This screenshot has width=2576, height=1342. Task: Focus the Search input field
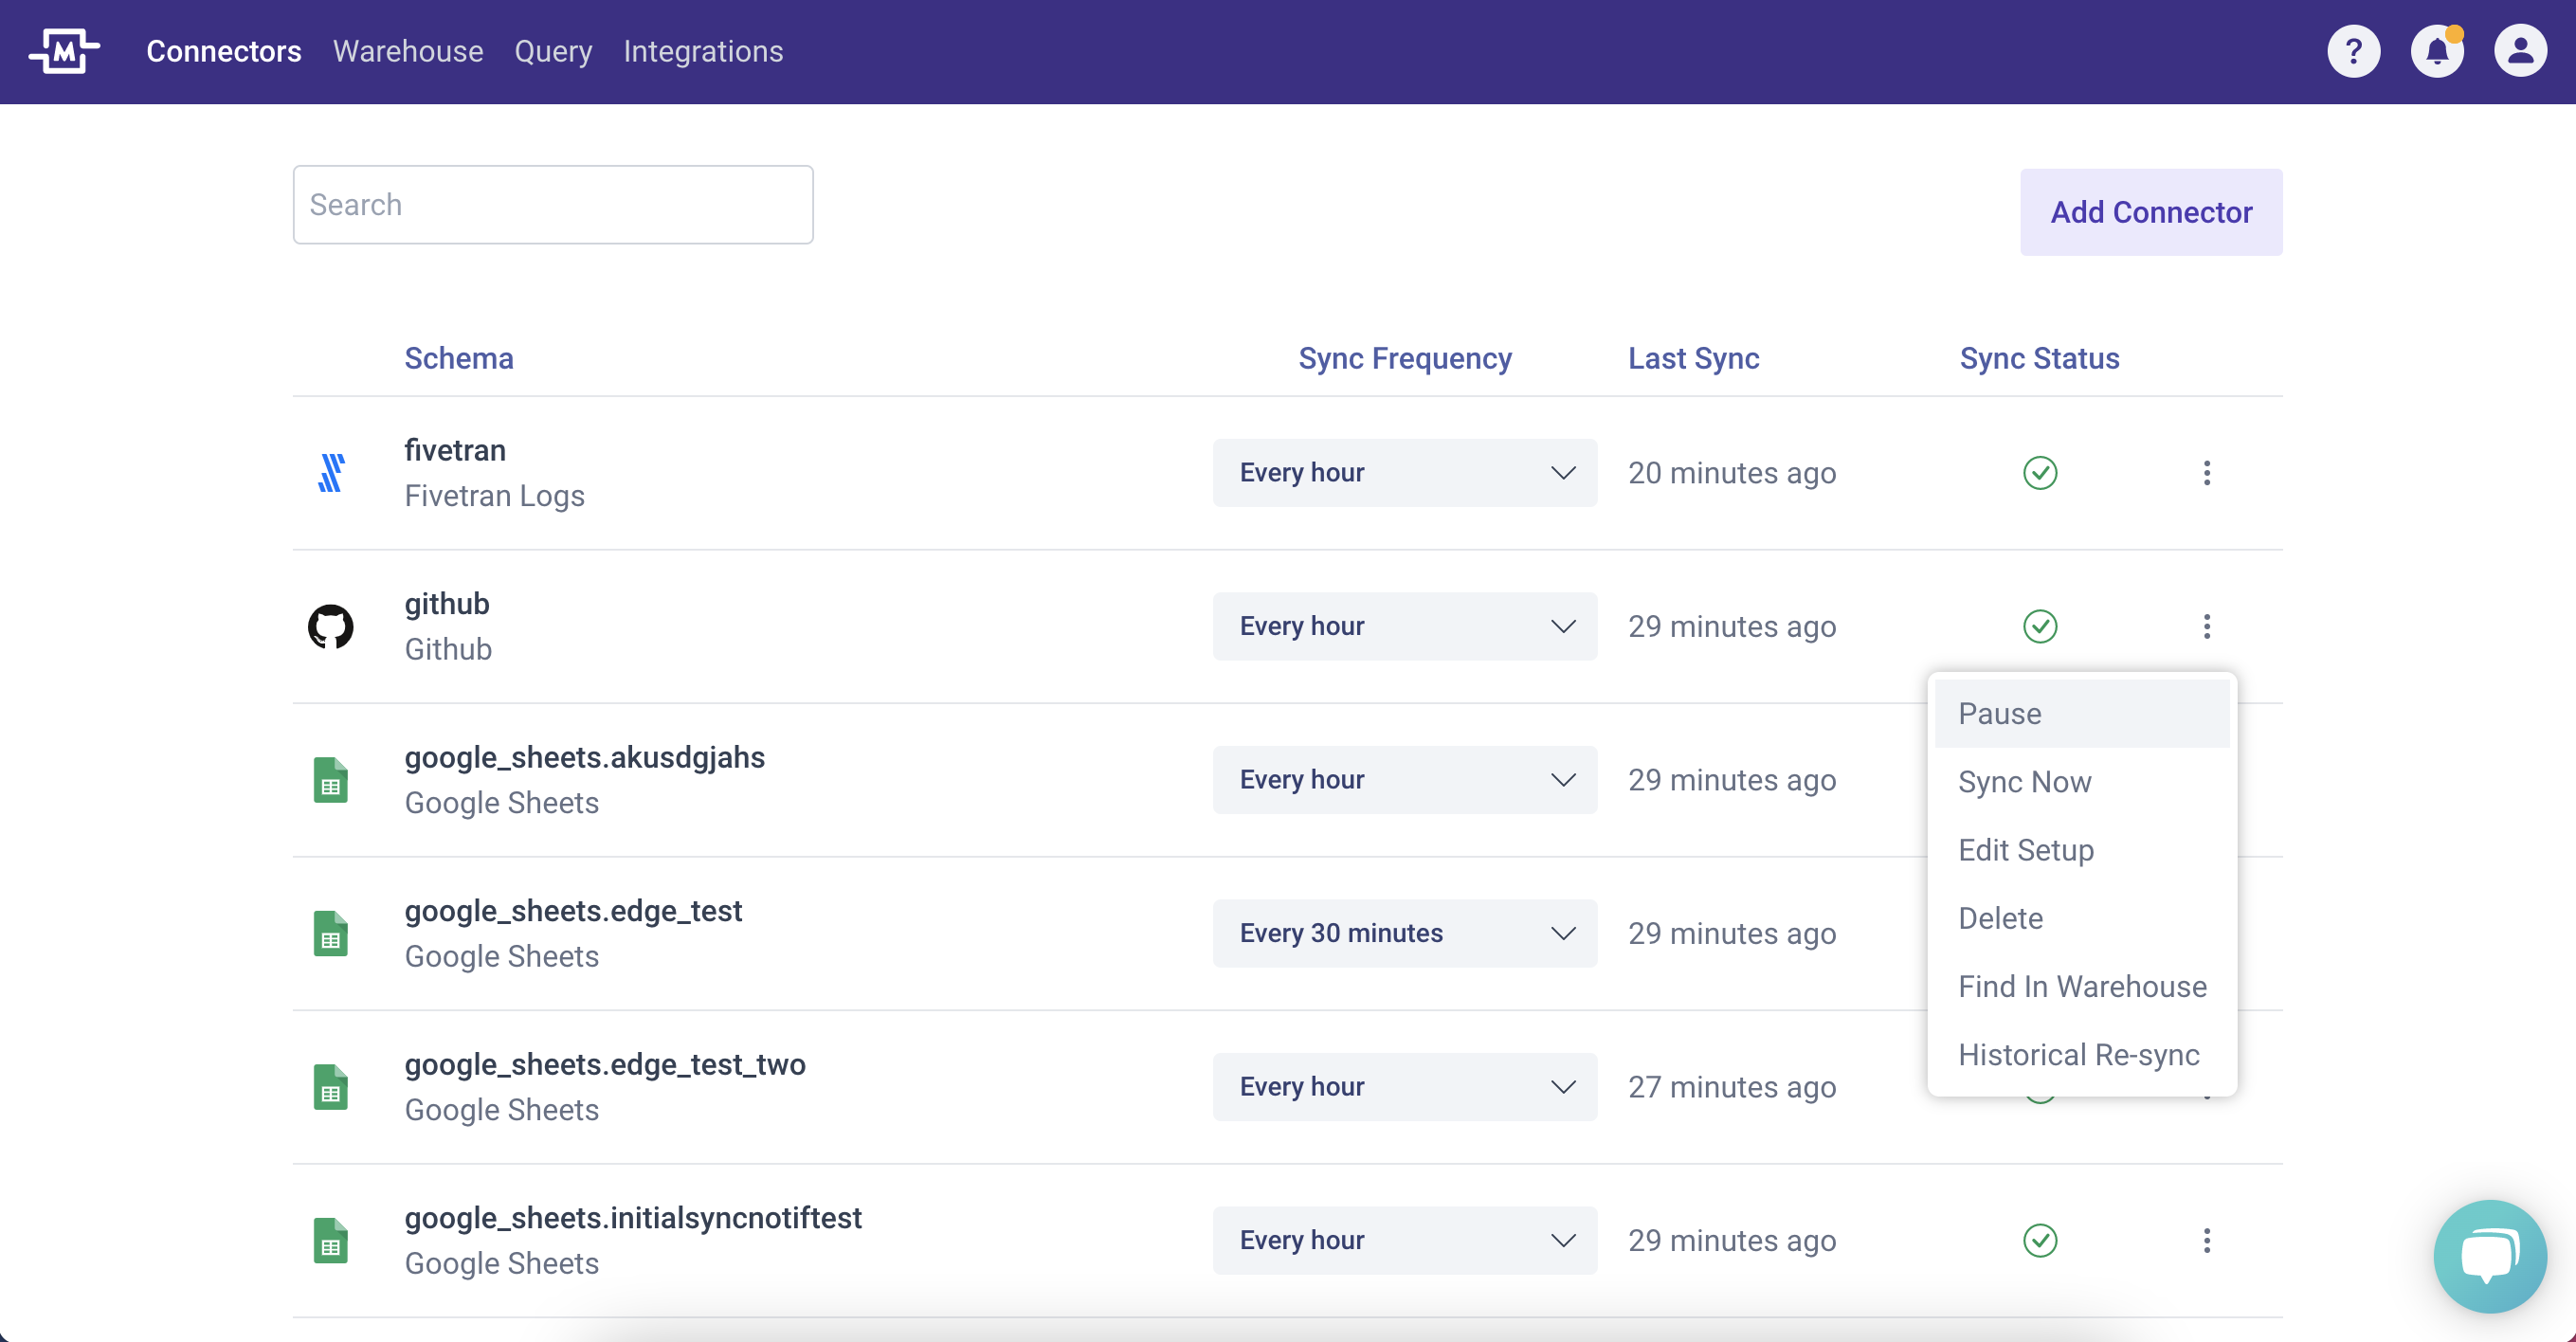click(553, 205)
